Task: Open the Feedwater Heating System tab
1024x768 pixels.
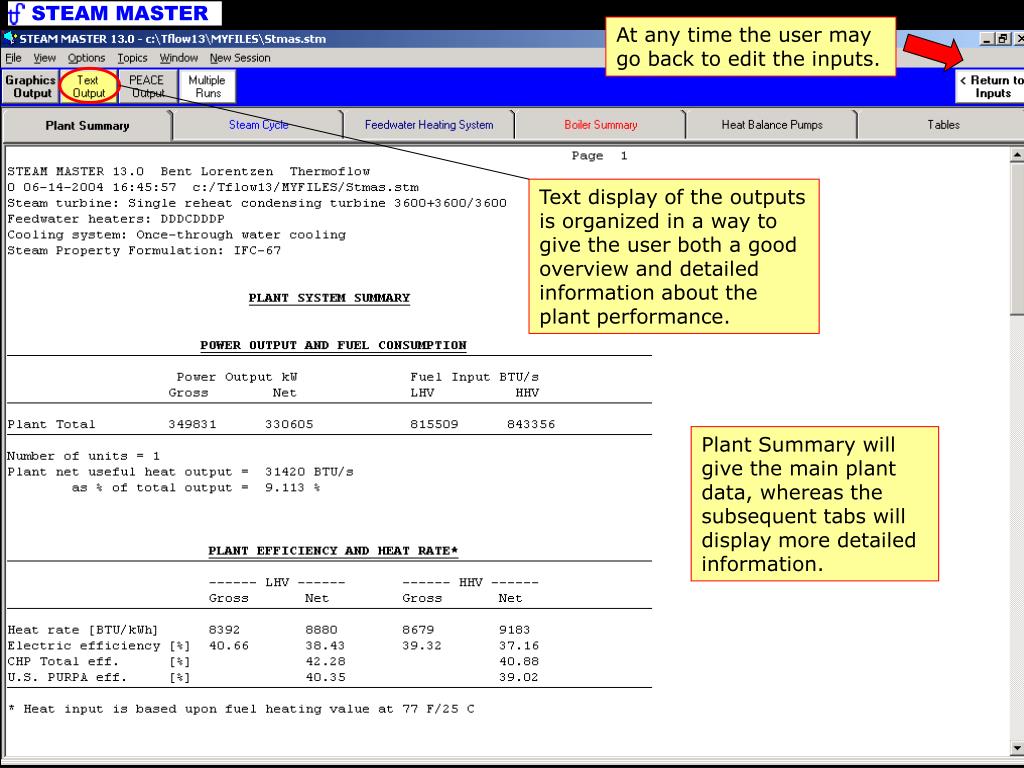Action: [429, 125]
